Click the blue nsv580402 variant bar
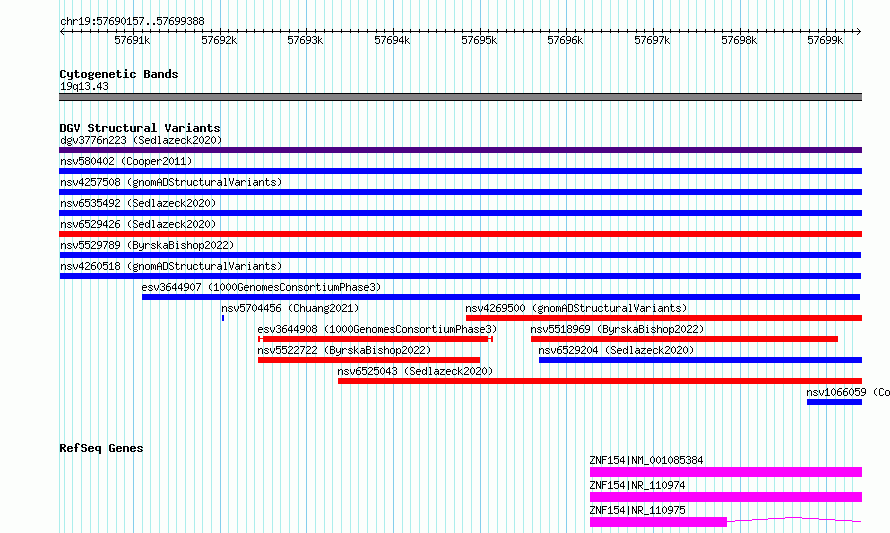 (x=460, y=171)
